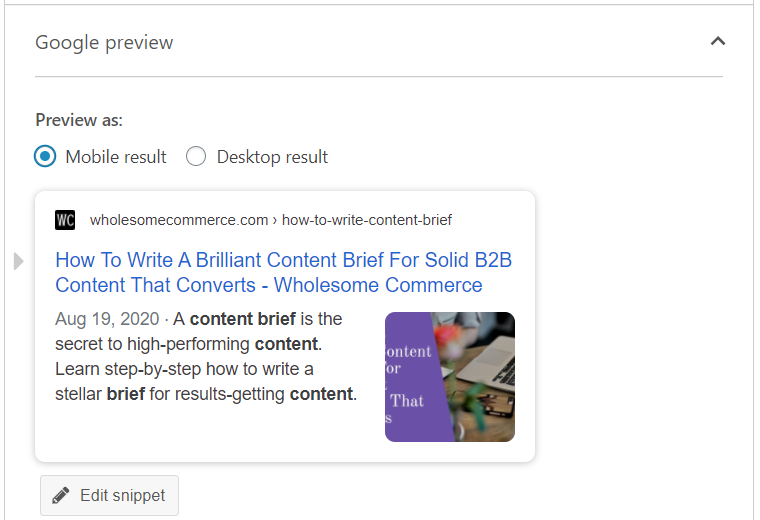Click the Google preview section heading

[x=104, y=42]
